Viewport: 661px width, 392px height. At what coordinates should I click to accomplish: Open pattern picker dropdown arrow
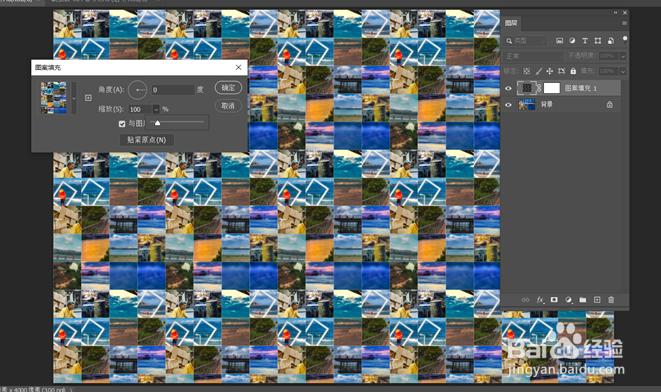pyautogui.click(x=74, y=98)
